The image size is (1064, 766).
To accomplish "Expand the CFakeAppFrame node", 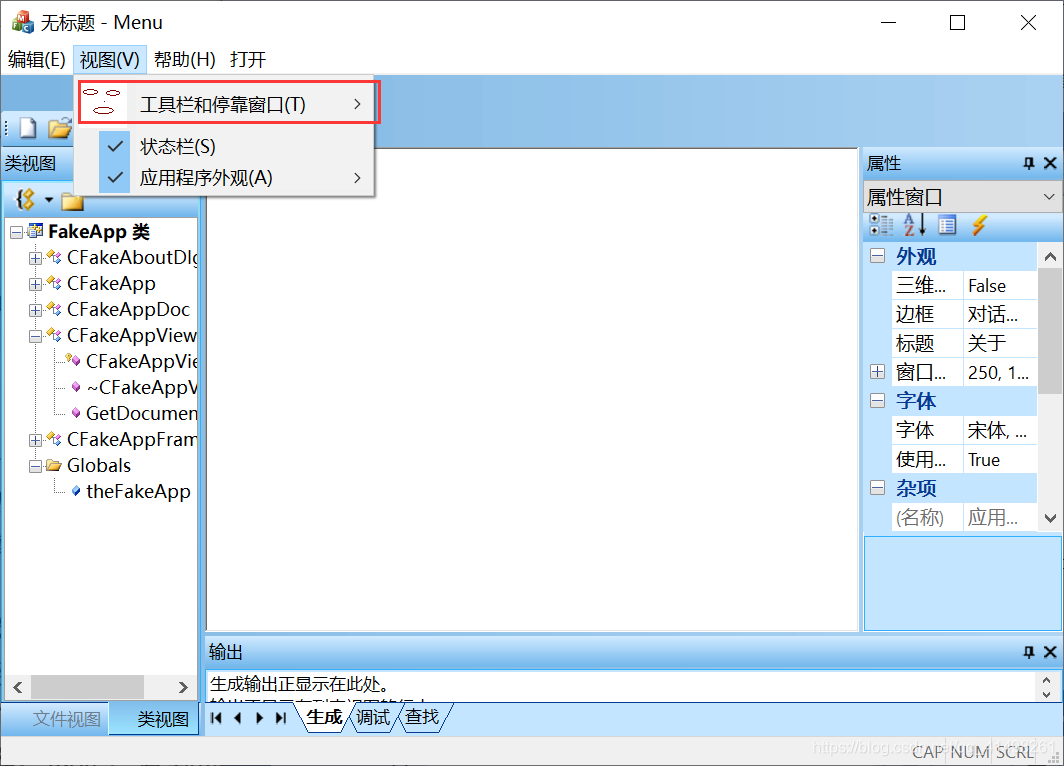I will tap(35, 440).
